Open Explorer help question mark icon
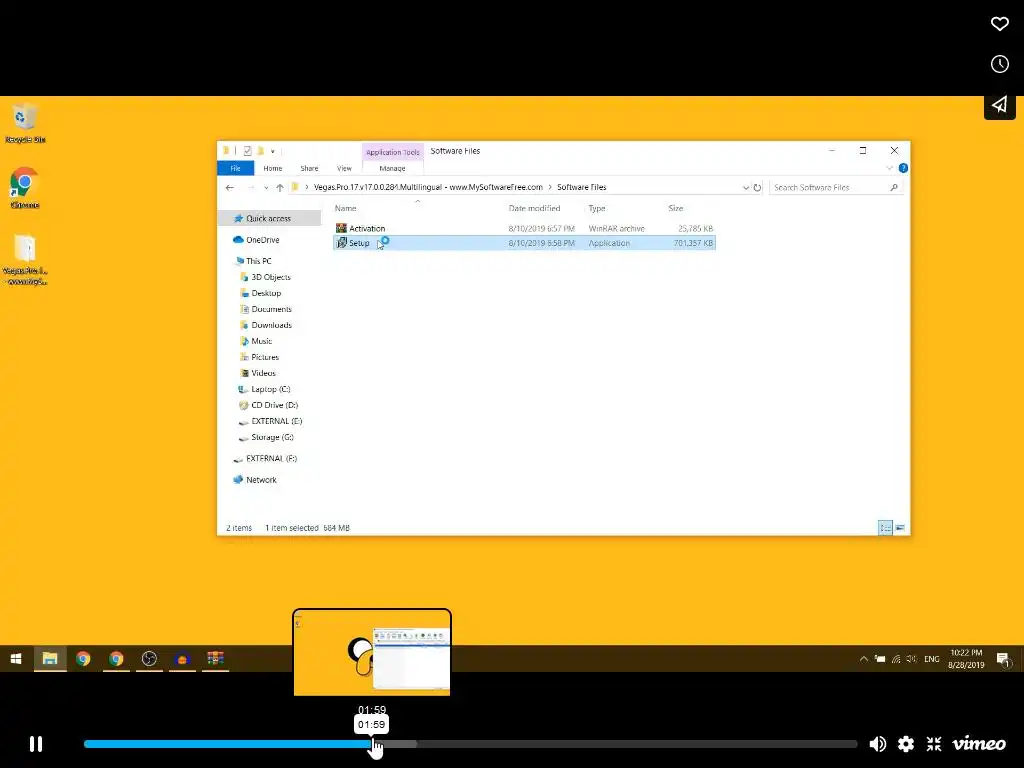This screenshot has height=768, width=1024. [903, 168]
